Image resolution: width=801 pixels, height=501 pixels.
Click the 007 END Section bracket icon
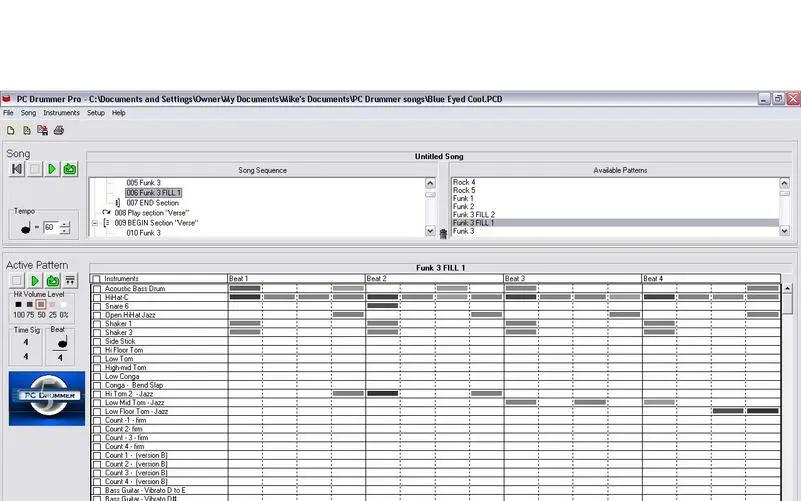click(117, 203)
